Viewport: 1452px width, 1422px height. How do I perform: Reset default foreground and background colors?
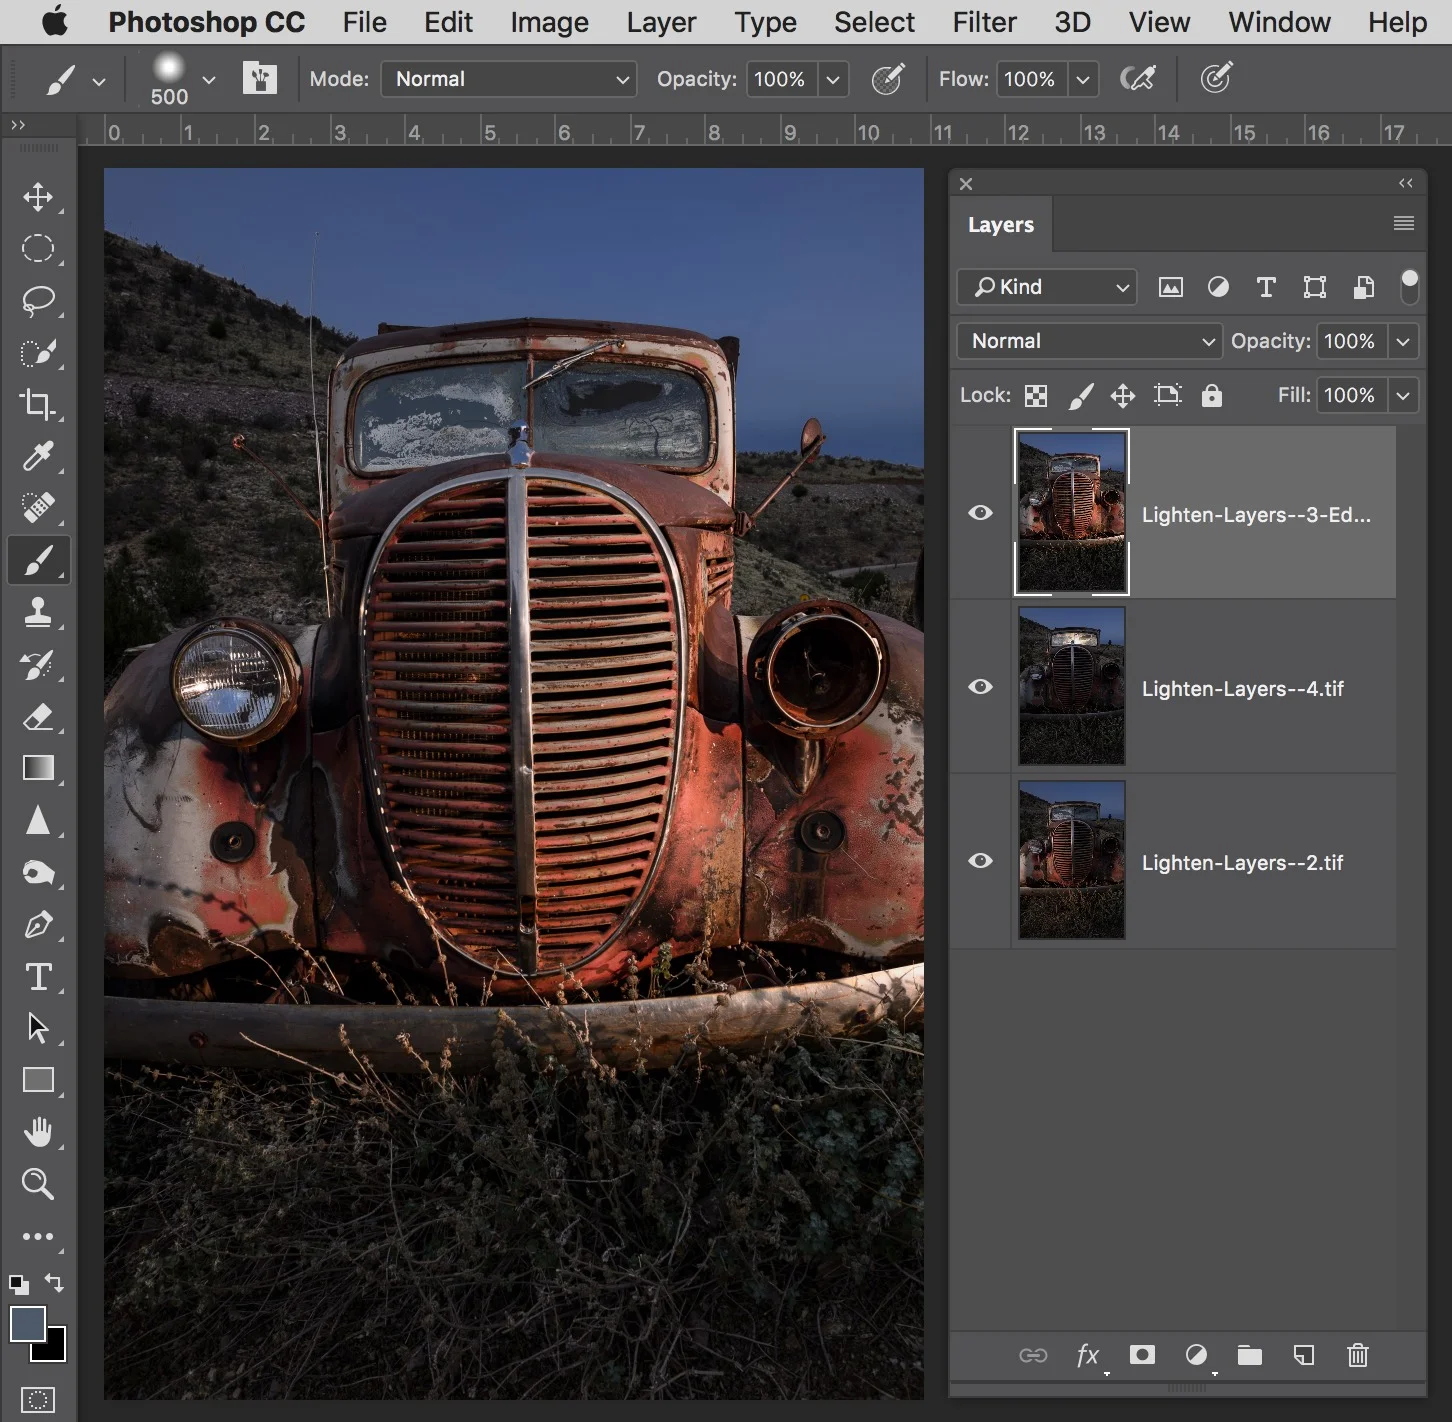click(18, 1285)
